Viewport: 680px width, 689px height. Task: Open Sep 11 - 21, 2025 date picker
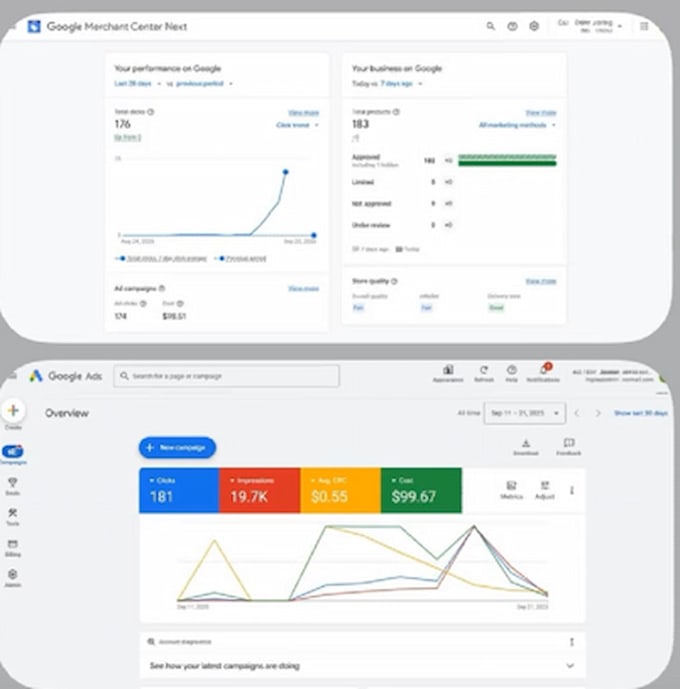click(524, 413)
